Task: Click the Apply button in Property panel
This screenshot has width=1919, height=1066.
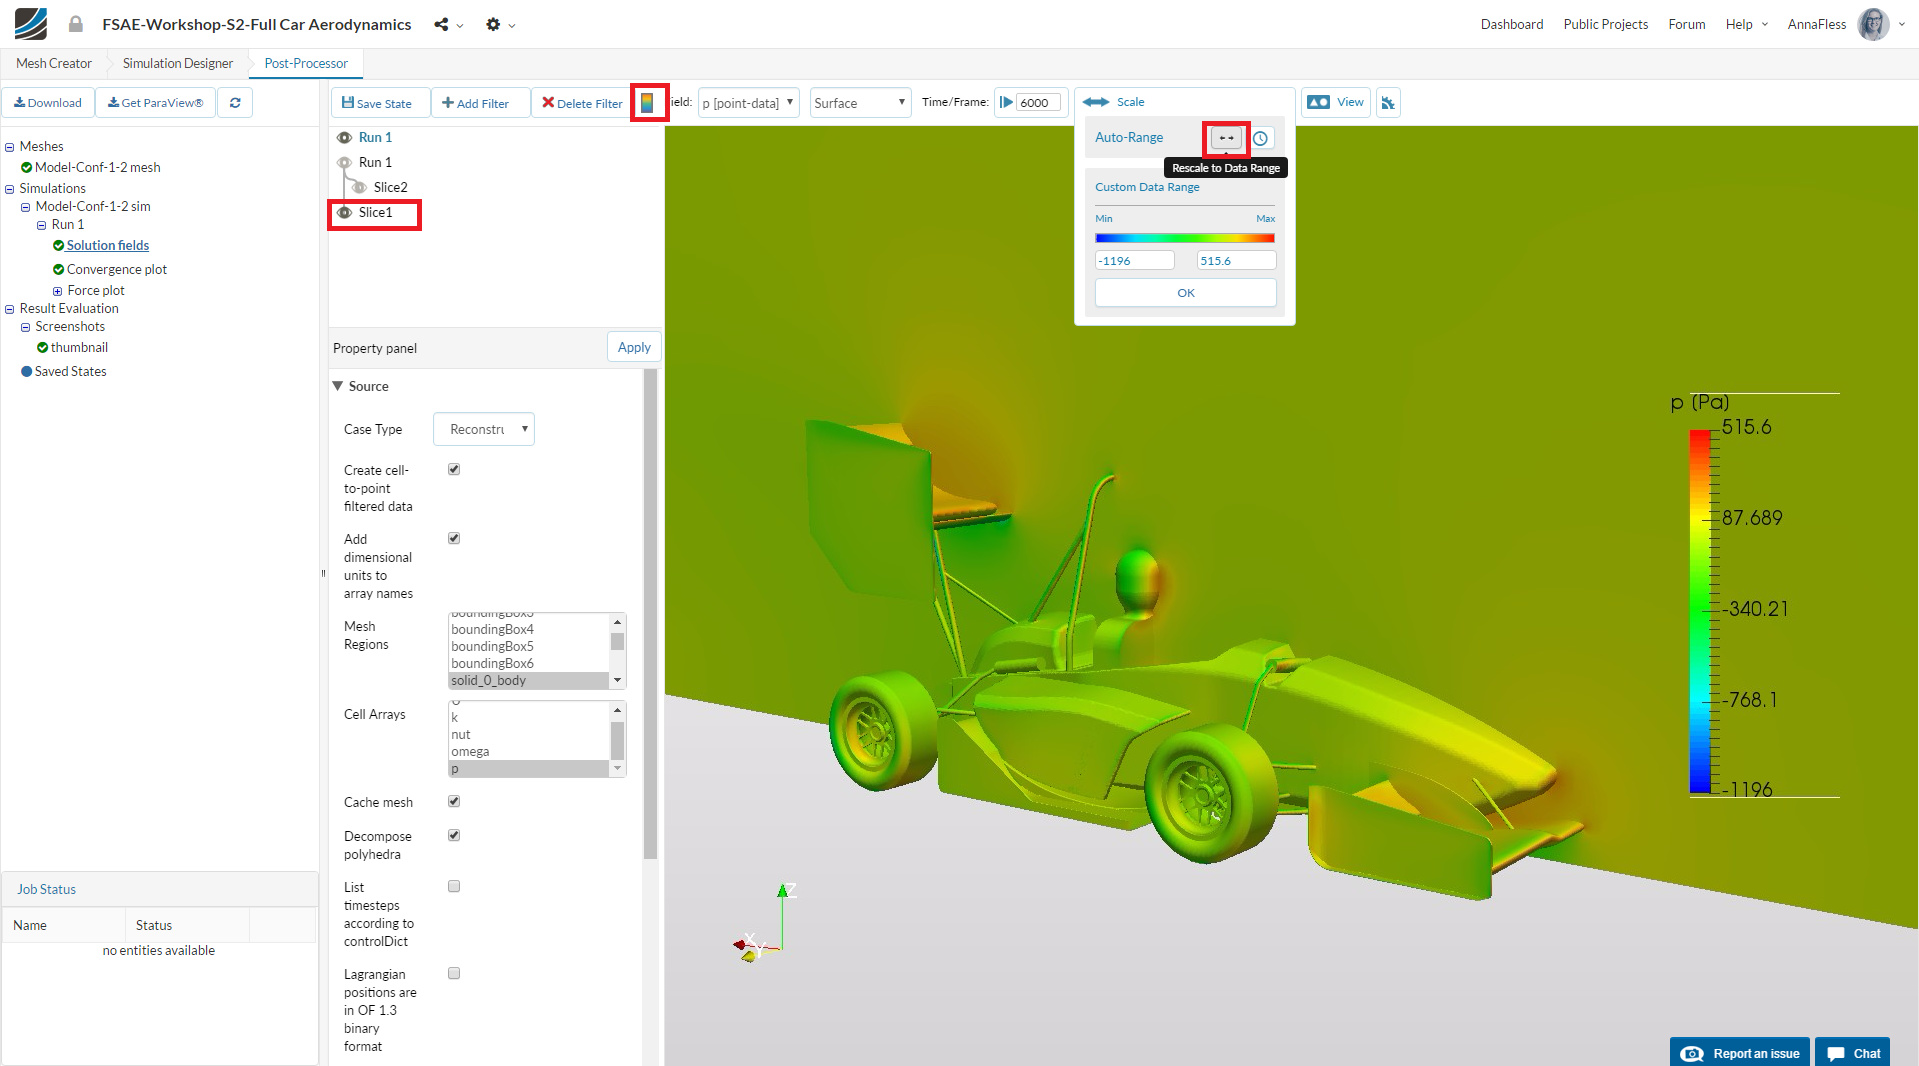Action: 633,347
